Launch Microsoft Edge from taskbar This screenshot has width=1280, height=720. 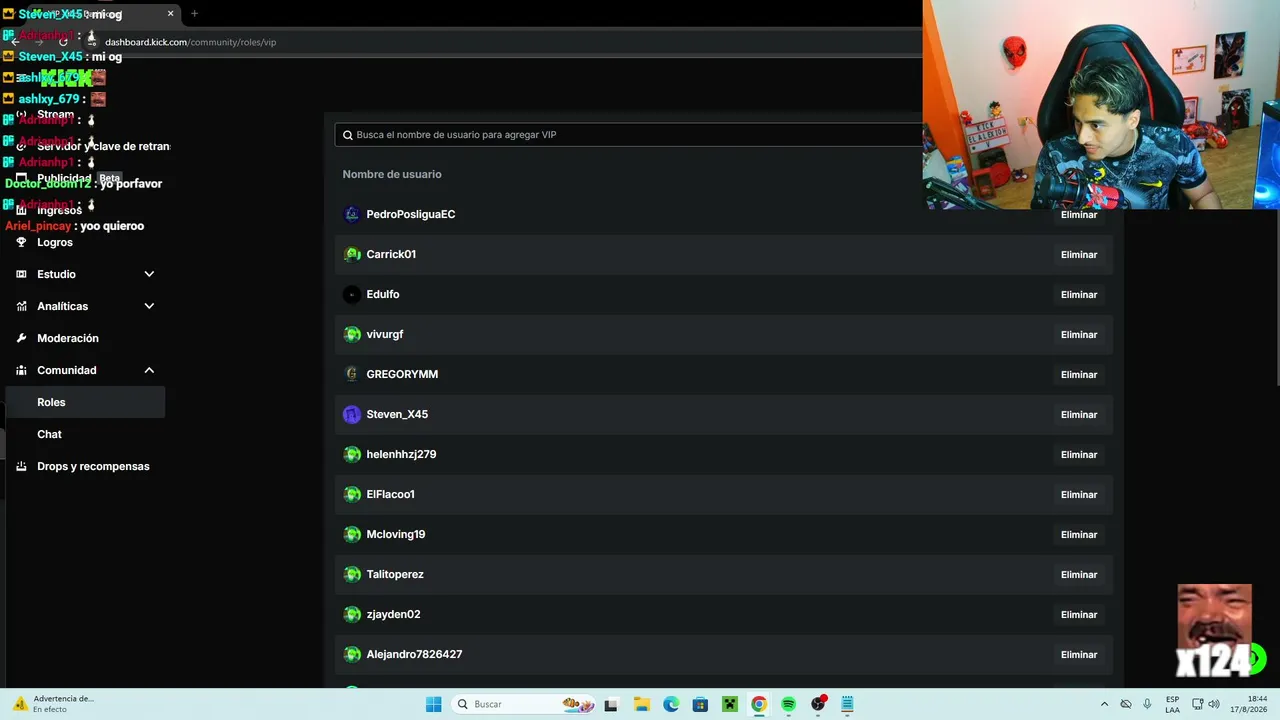click(x=671, y=704)
